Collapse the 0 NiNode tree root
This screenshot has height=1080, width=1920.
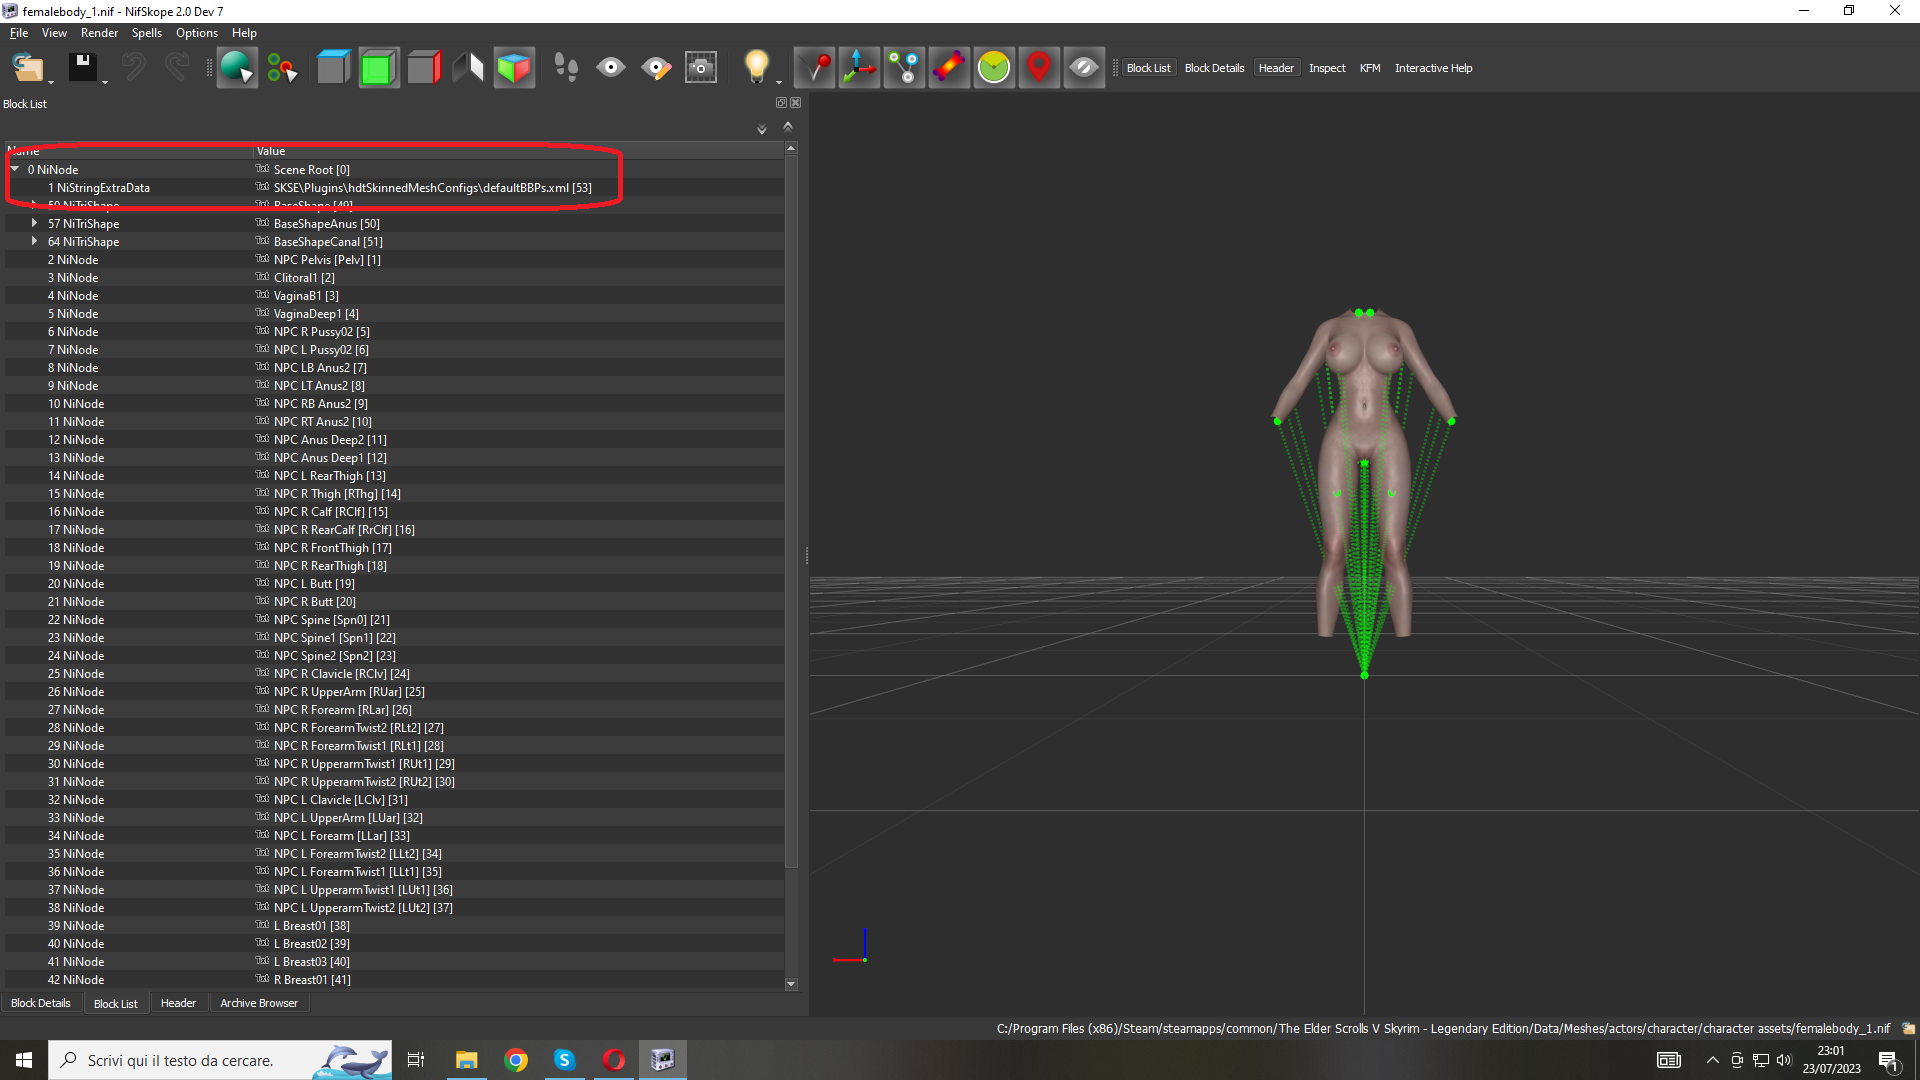pyautogui.click(x=15, y=169)
